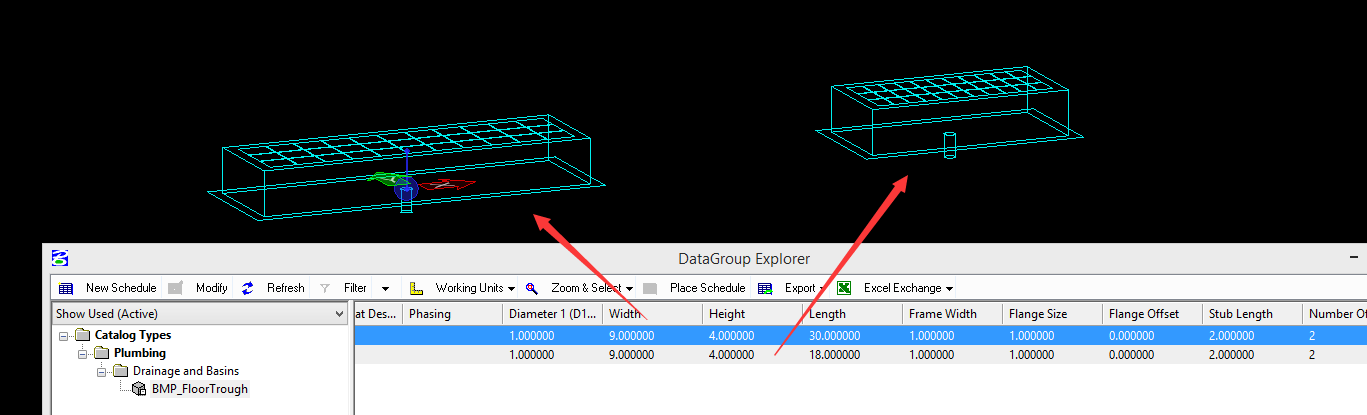
Task: Click the BMP_FloorTrough cube icon
Action: tap(140, 389)
